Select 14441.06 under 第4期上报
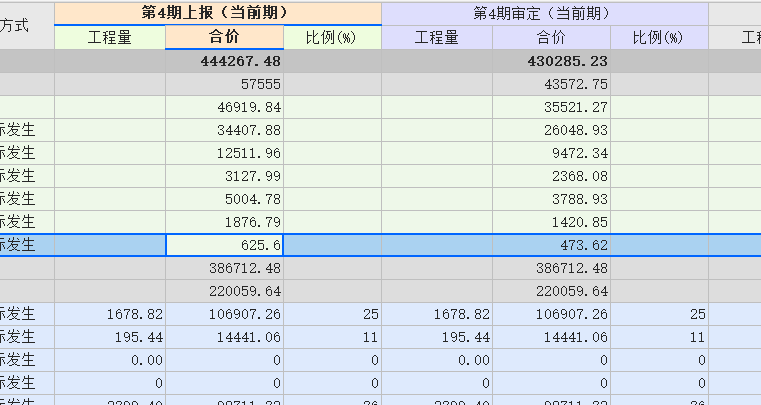Viewport: 761px width, 405px height. tap(224, 337)
